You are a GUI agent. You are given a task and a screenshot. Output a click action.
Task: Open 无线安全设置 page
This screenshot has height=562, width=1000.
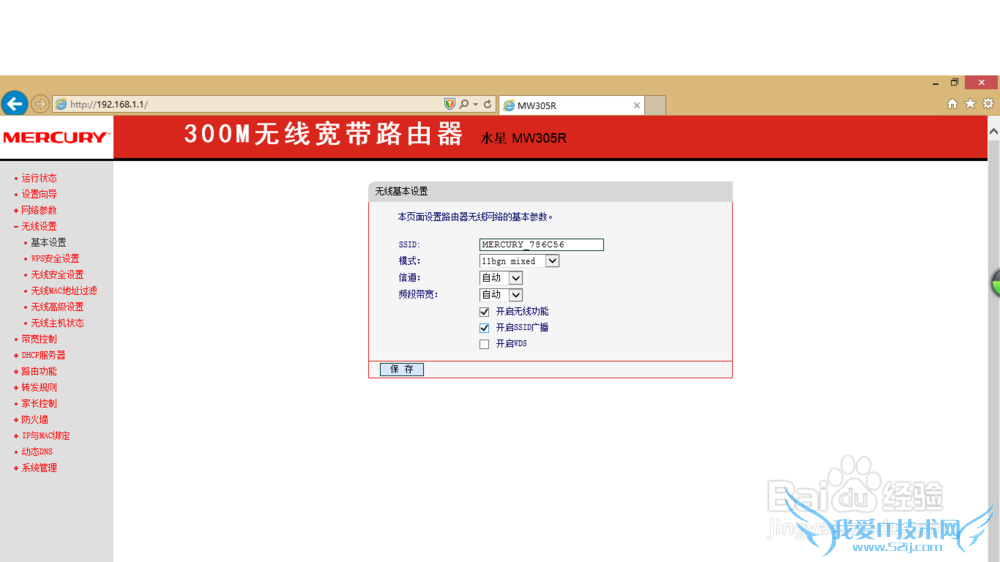57,274
